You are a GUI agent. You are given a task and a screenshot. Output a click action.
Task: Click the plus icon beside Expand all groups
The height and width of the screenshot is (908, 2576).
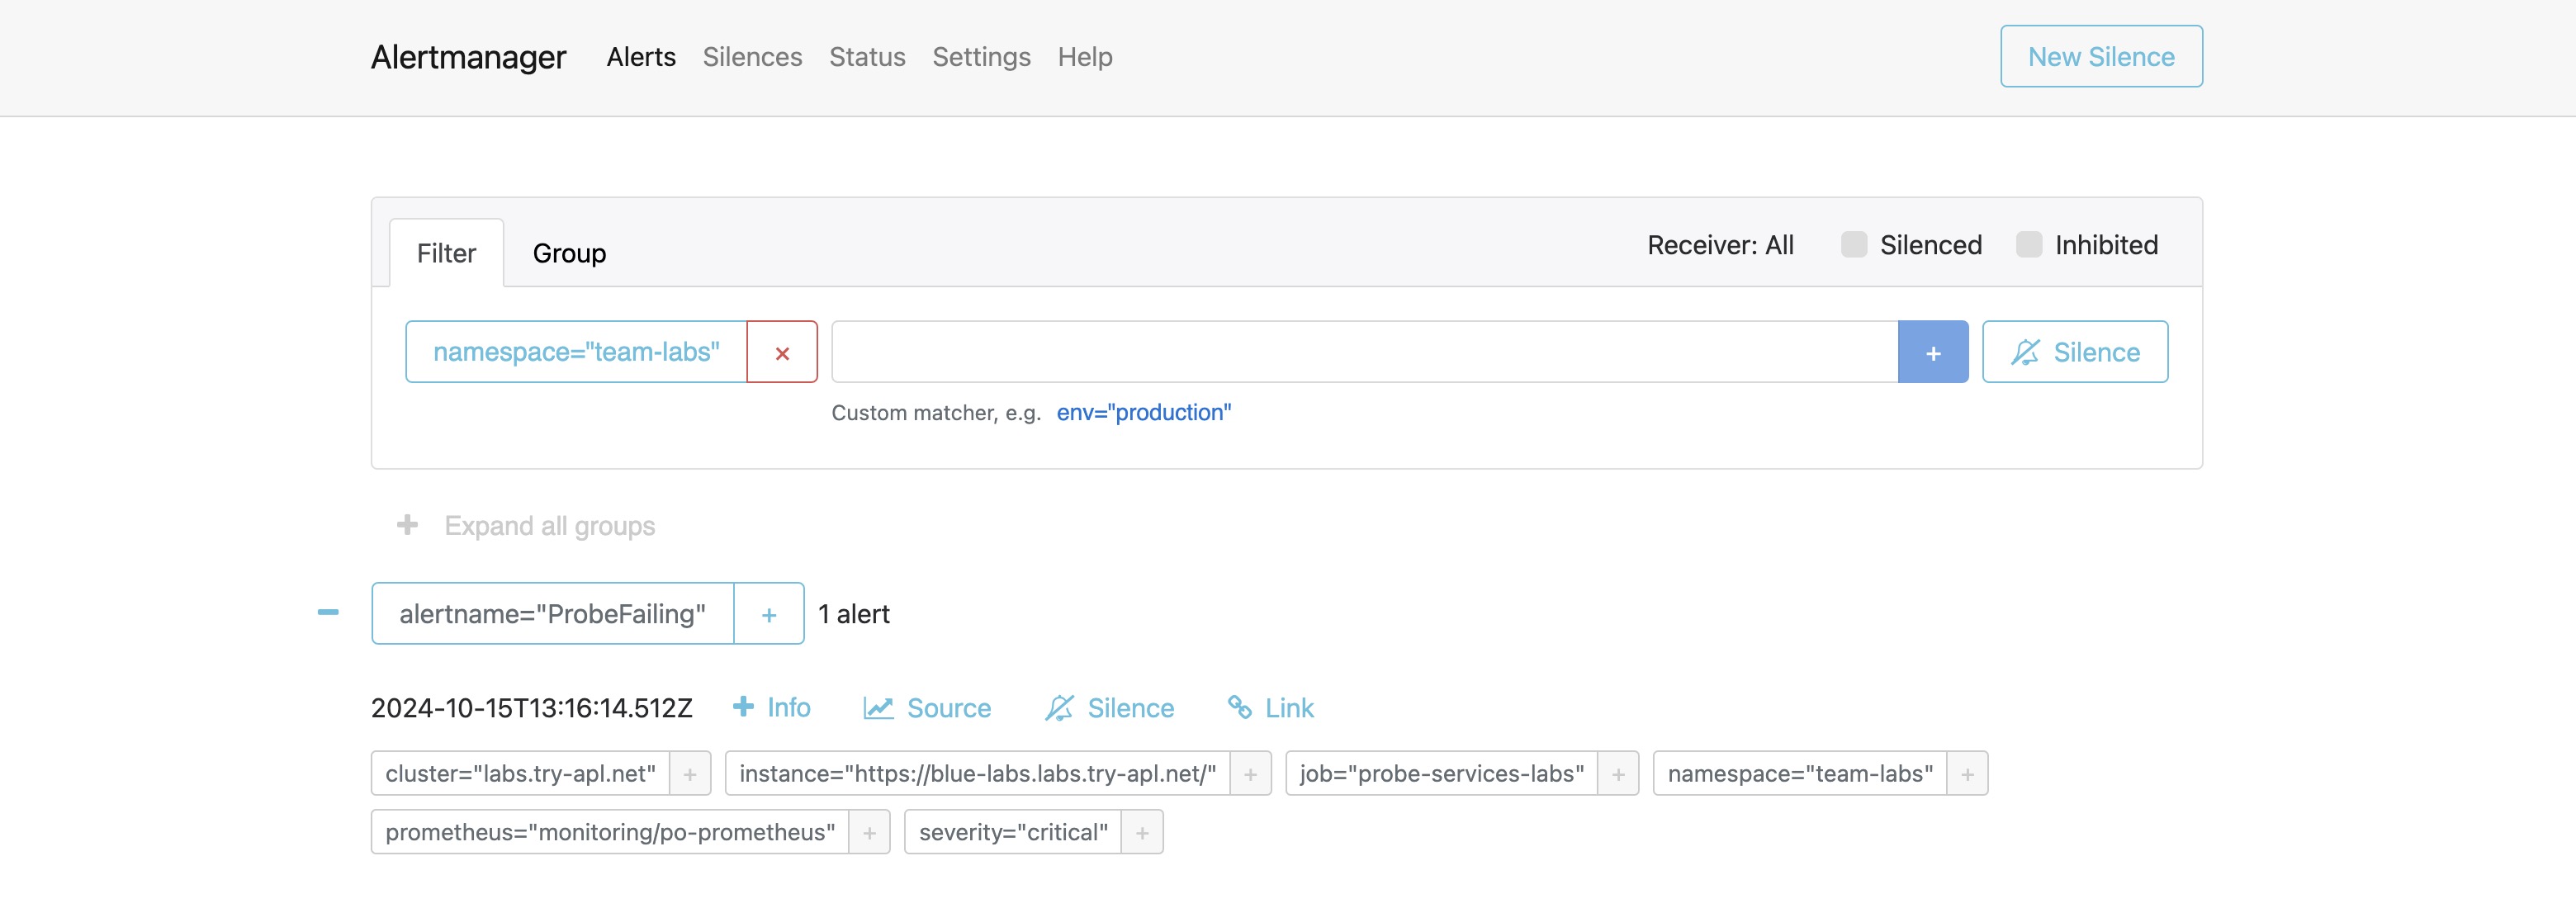coord(407,525)
